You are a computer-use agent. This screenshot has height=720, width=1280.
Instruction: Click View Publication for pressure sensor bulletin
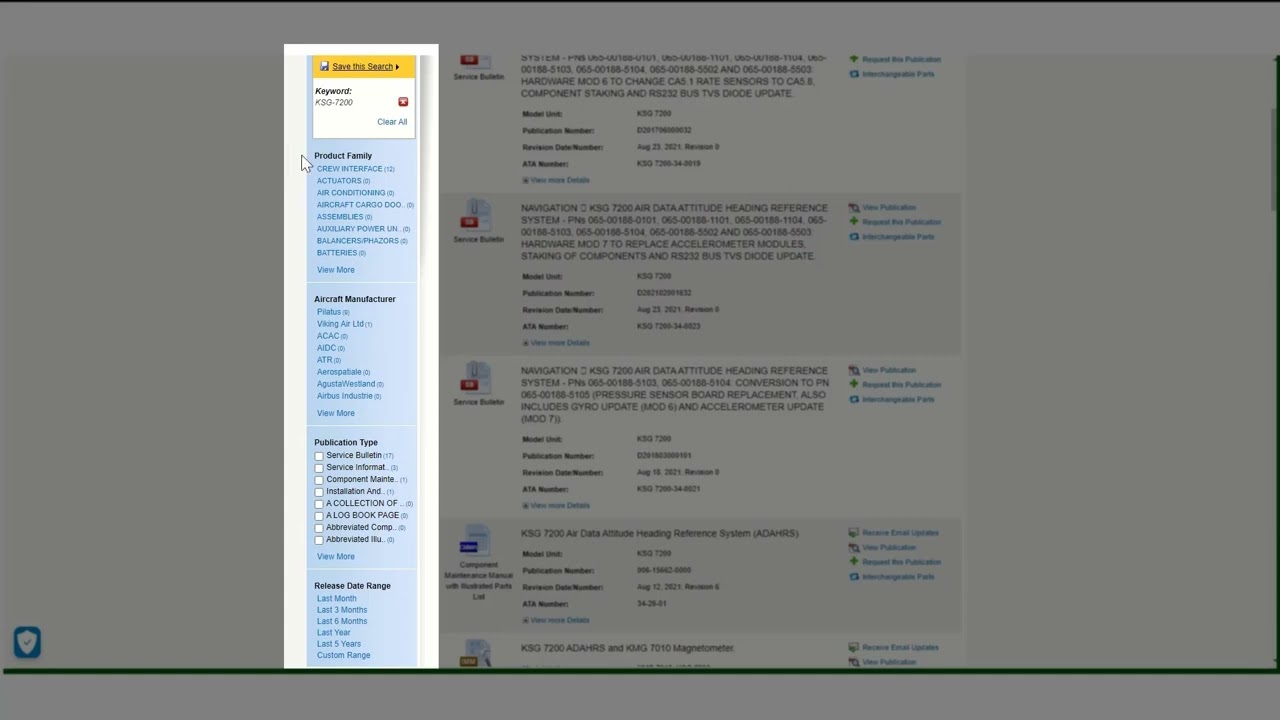(x=882, y=371)
